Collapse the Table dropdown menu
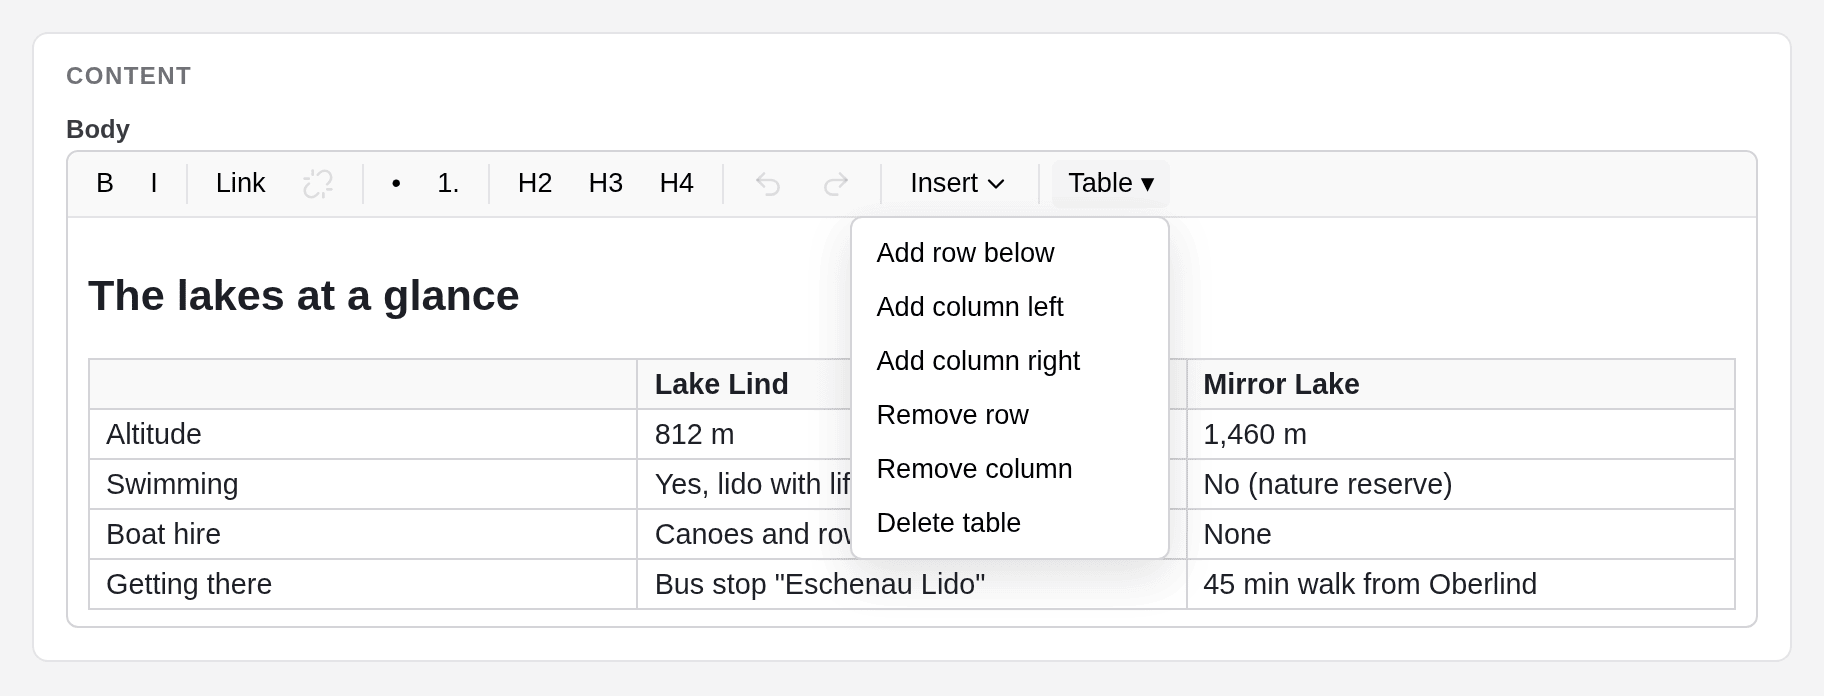Image resolution: width=1824 pixels, height=696 pixels. point(1111,184)
